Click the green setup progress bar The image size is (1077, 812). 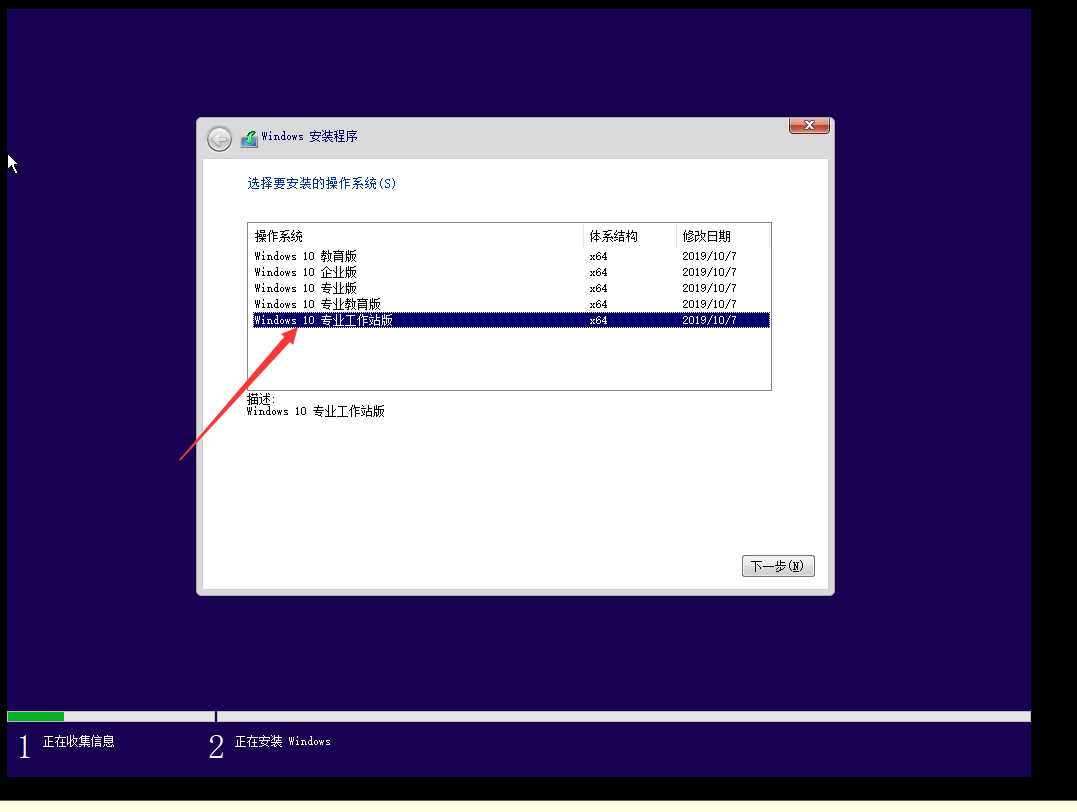(36, 717)
